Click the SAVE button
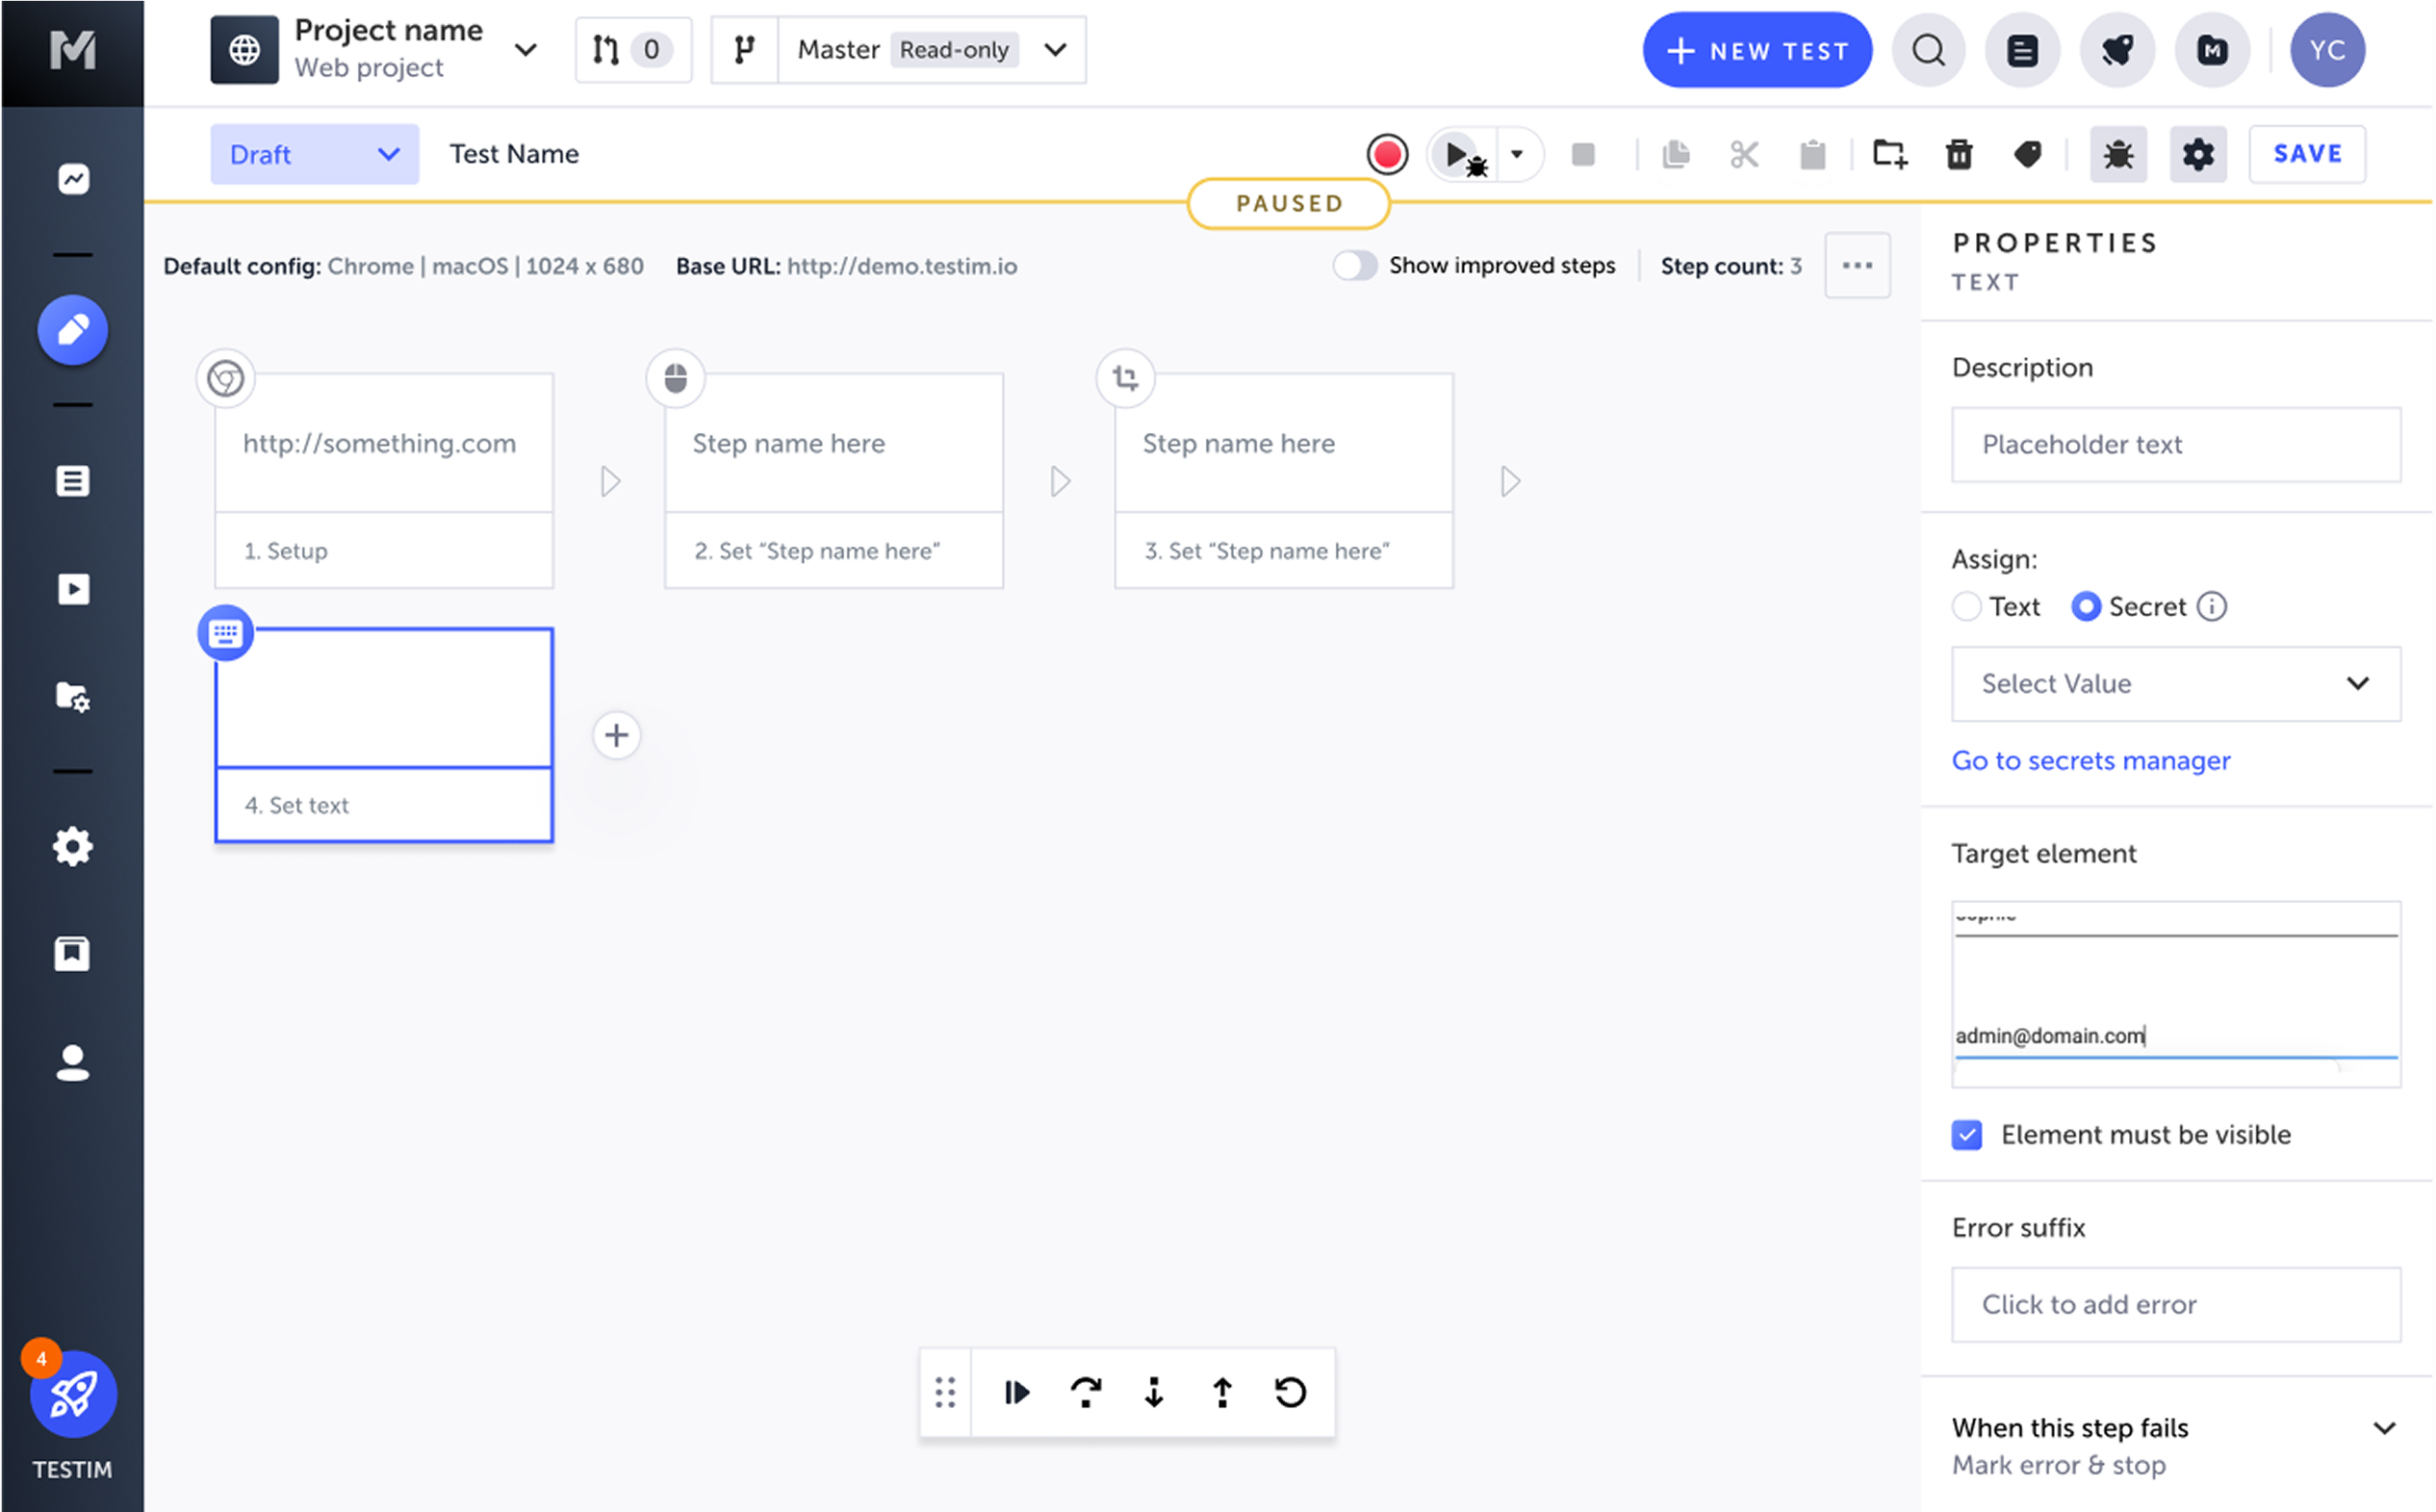 click(2309, 155)
